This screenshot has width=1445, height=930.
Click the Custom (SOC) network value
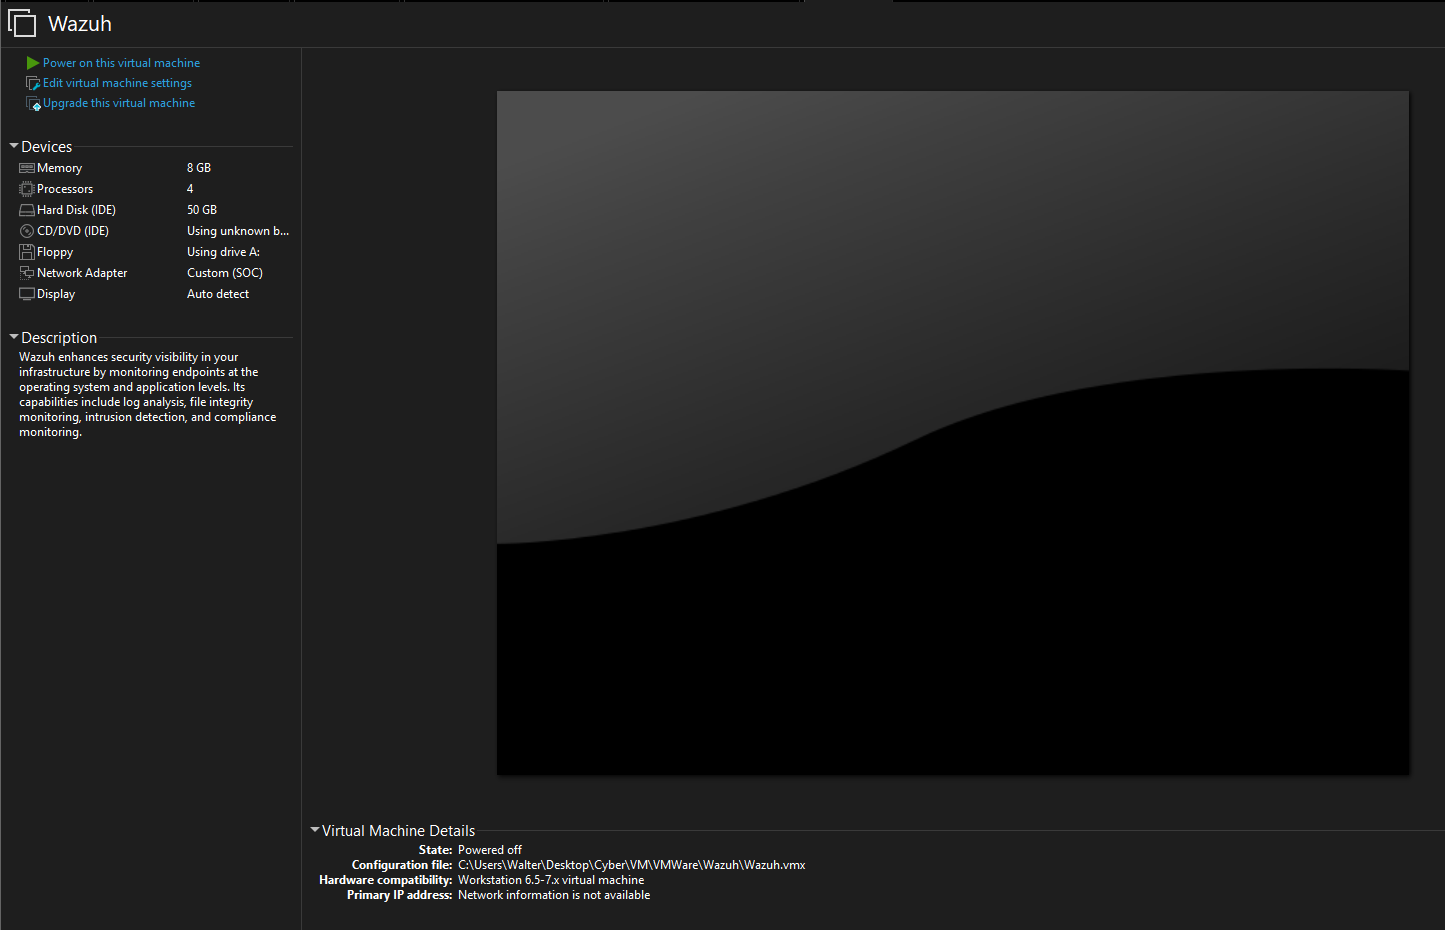tap(225, 273)
